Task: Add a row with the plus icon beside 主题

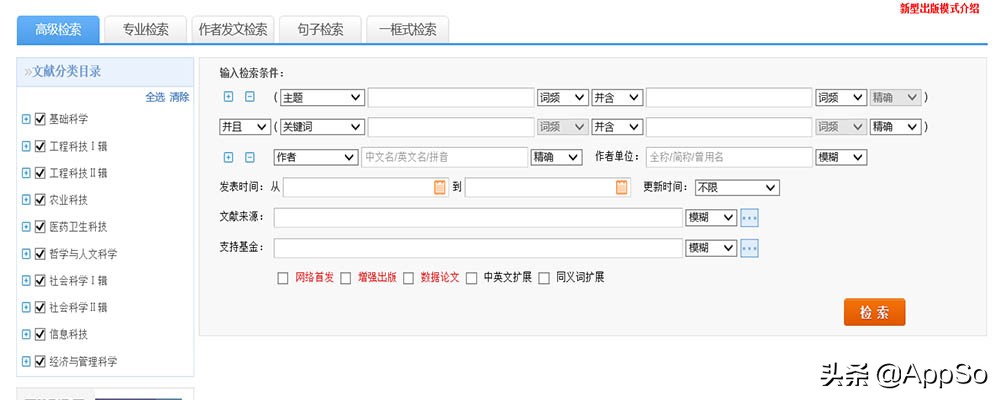Action: (228, 97)
